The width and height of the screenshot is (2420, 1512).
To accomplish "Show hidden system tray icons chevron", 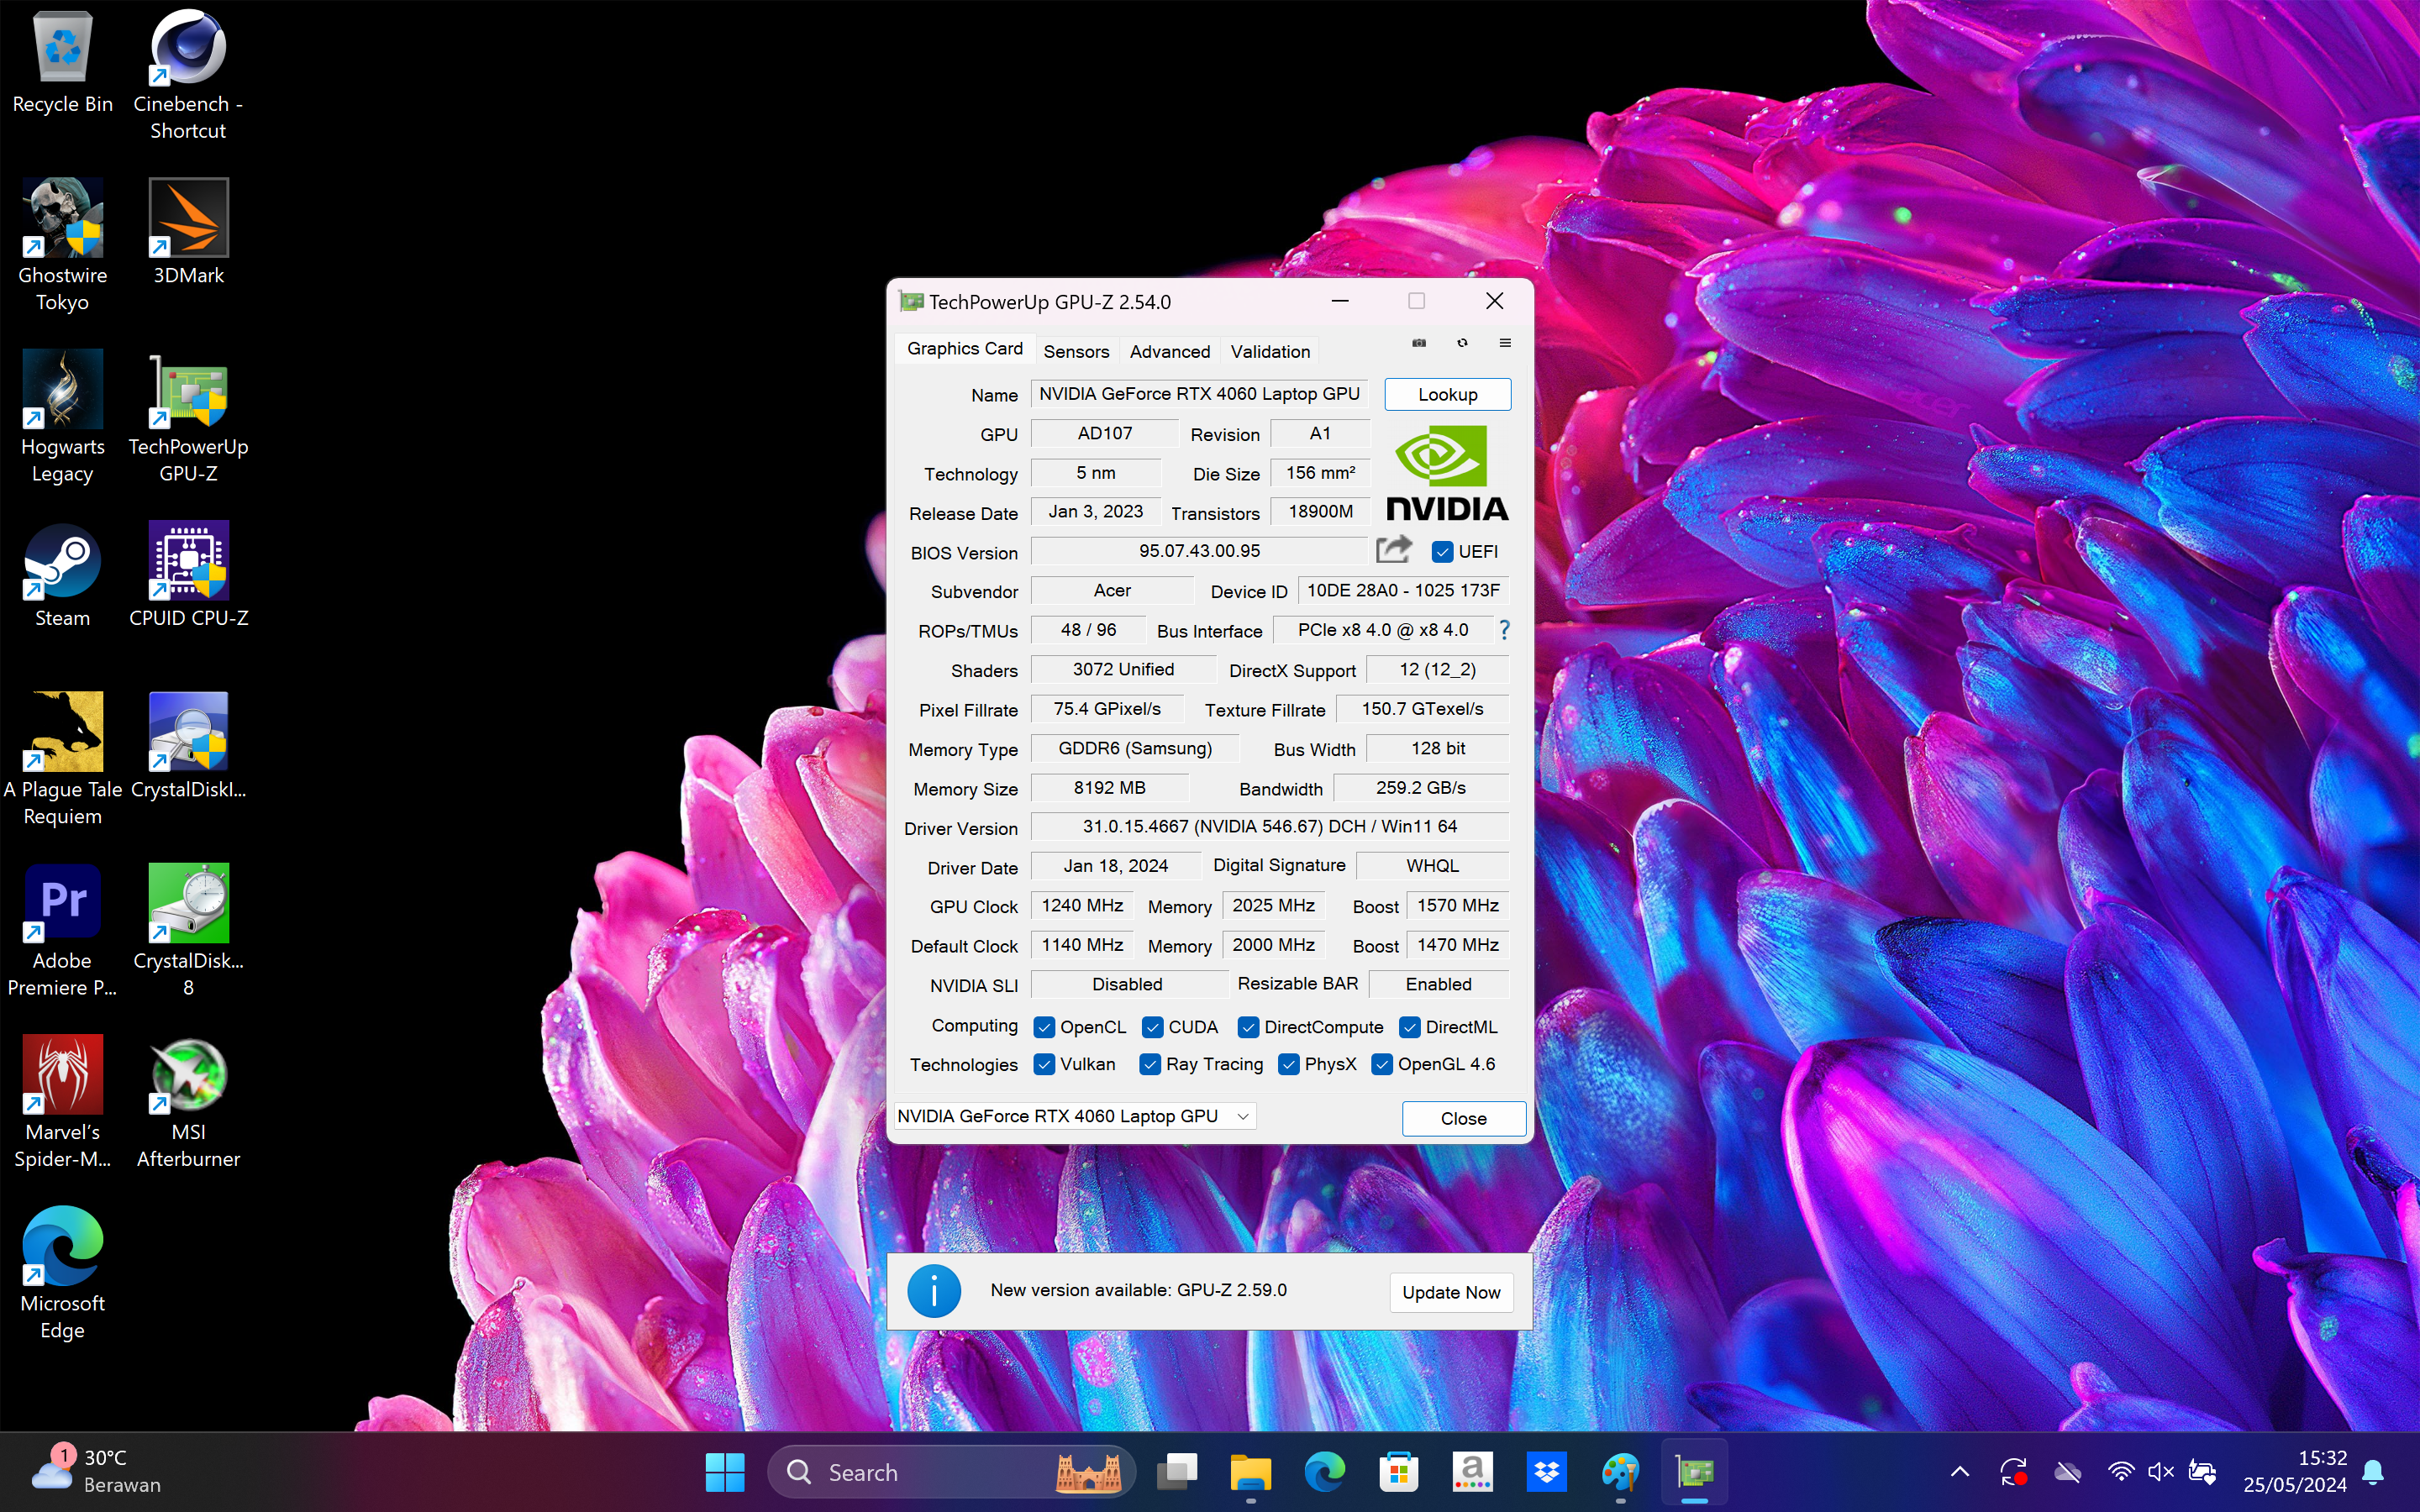I will 1960,1472.
